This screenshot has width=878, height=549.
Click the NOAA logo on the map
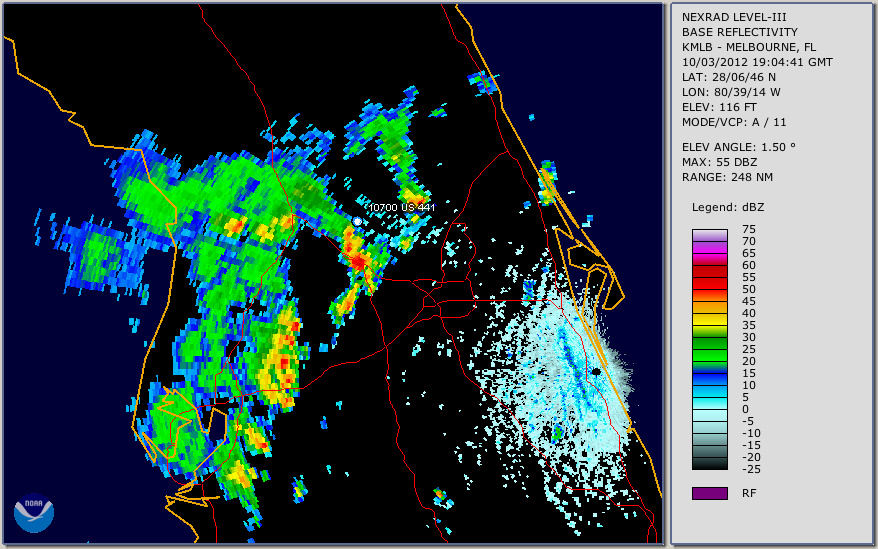[x=34, y=513]
